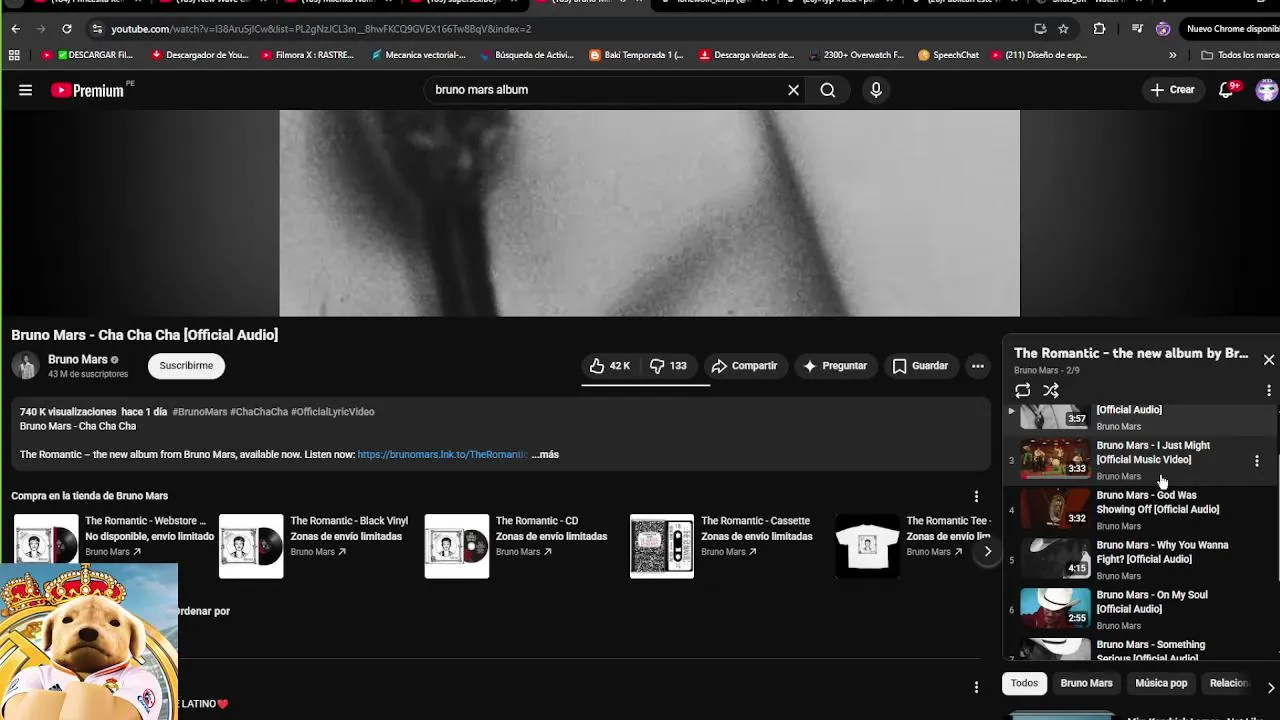Open options for I Just Might video
This screenshot has height=720, width=1280.
(1257, 461)
